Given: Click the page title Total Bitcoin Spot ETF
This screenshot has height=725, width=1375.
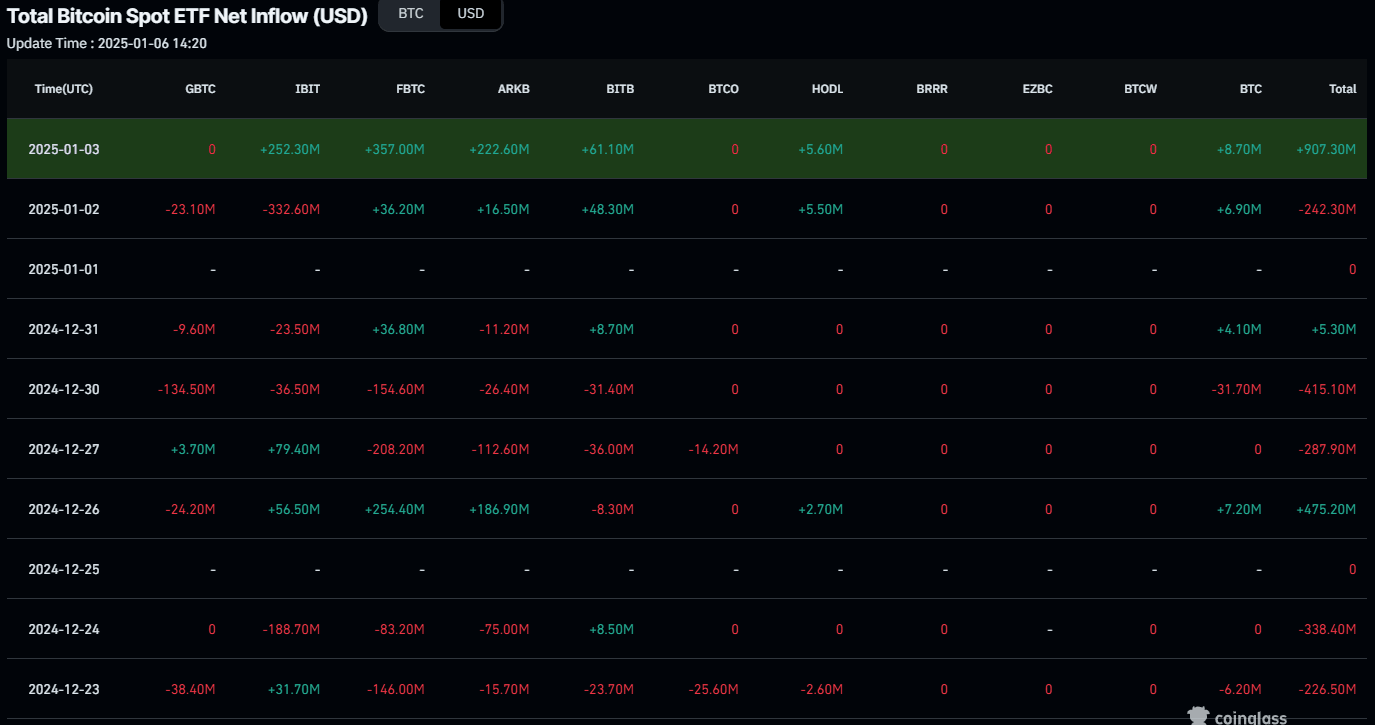Looking at the screenshot, I should click(x=187, y=16).
